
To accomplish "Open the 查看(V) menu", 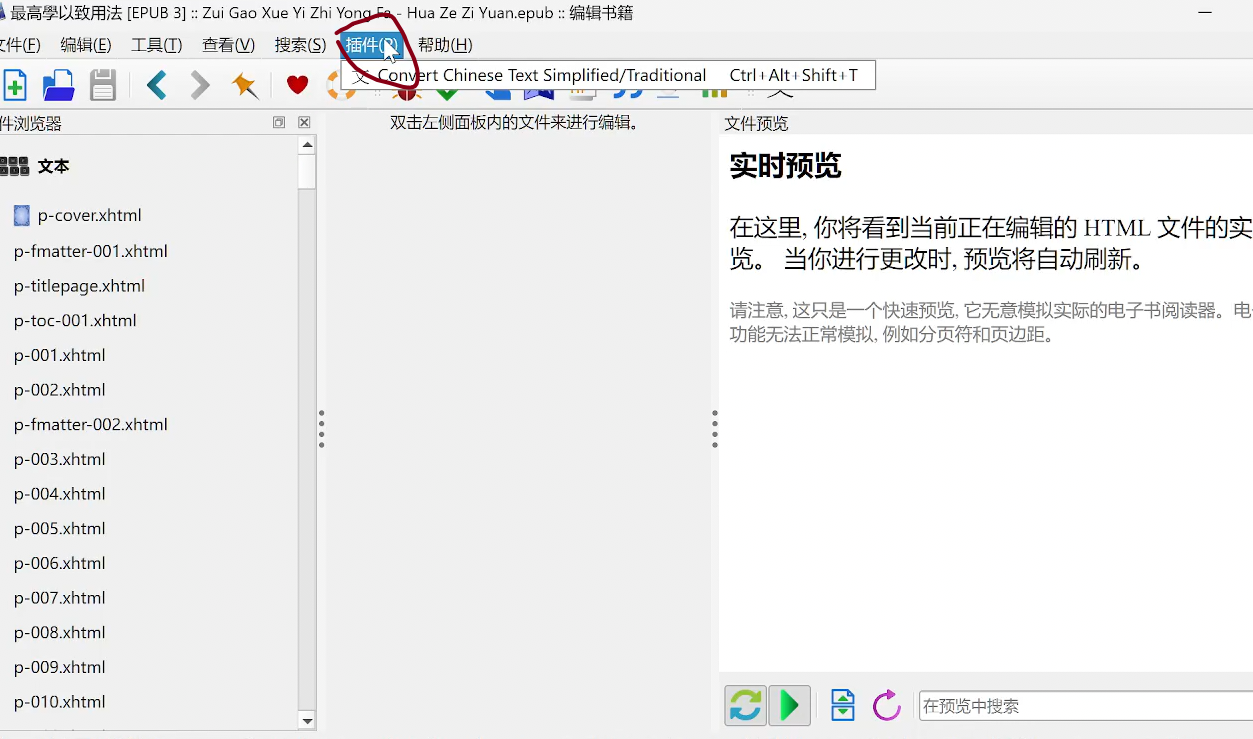I will tap(228, 45).
